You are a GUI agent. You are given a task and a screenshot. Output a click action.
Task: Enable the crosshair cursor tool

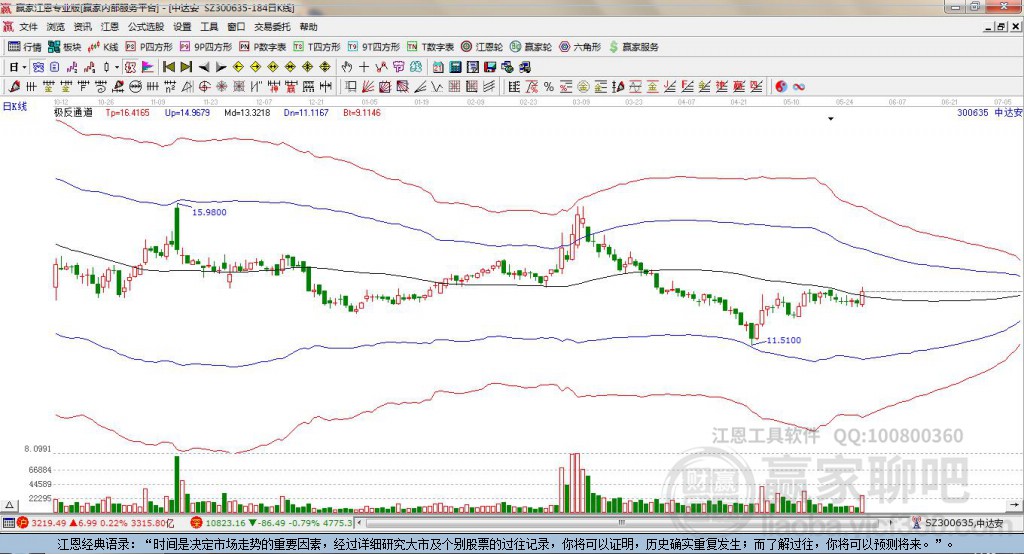[x=364, y=67]
